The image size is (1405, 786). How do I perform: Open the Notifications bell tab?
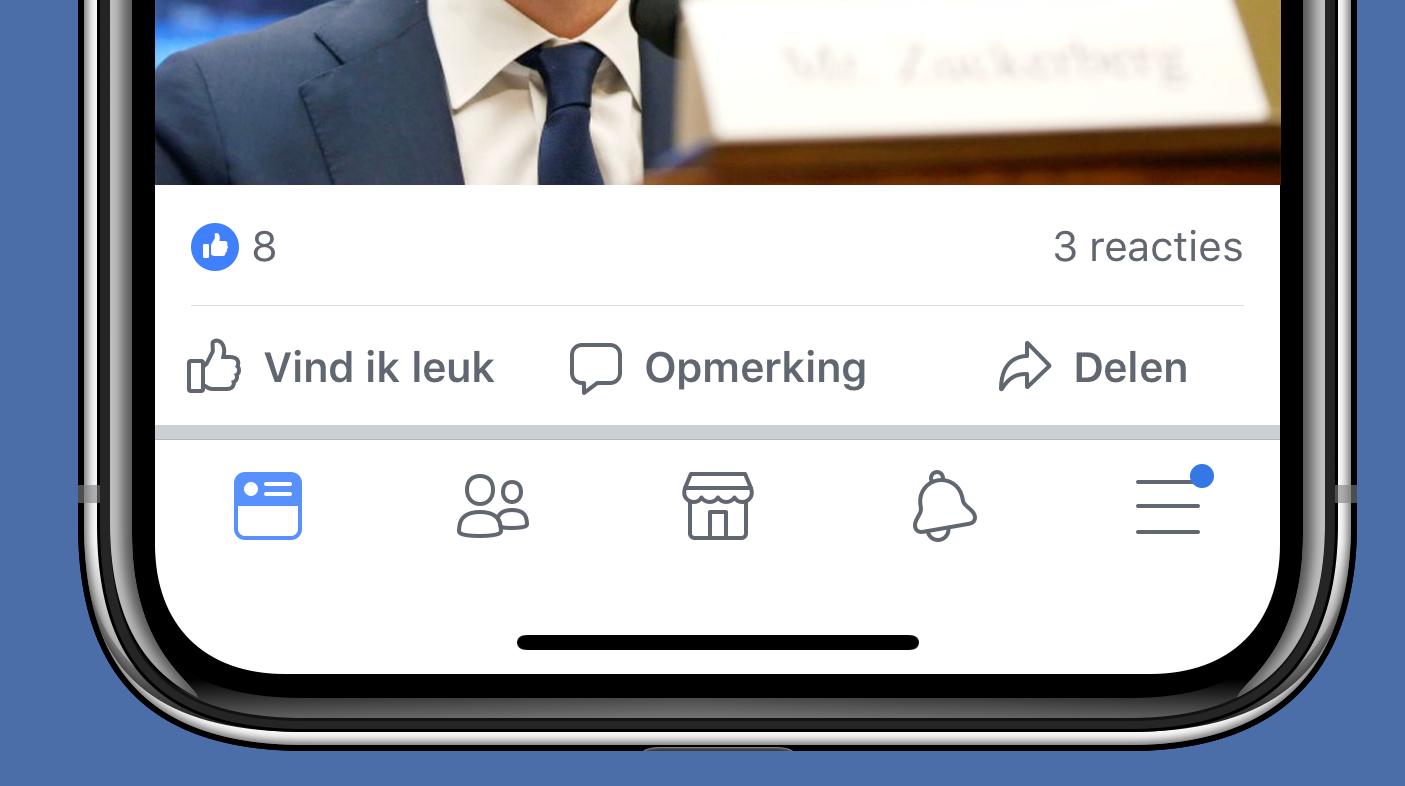click(x=944, y=506)
